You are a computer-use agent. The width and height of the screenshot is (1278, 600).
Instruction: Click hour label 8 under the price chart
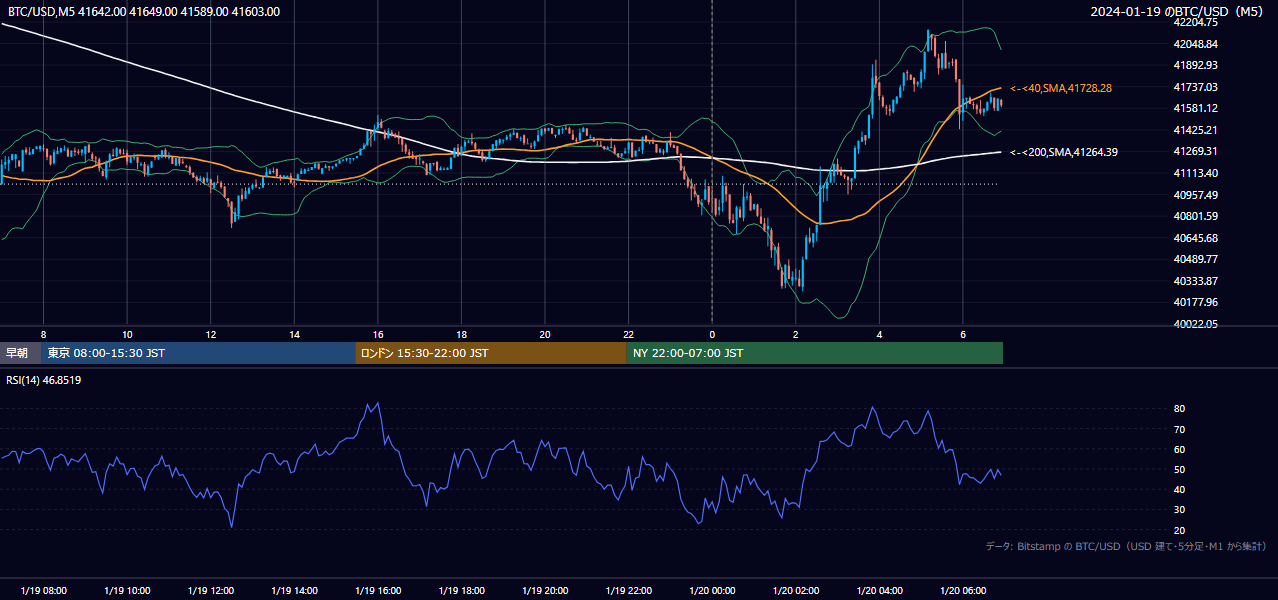(x=43, y=334)
